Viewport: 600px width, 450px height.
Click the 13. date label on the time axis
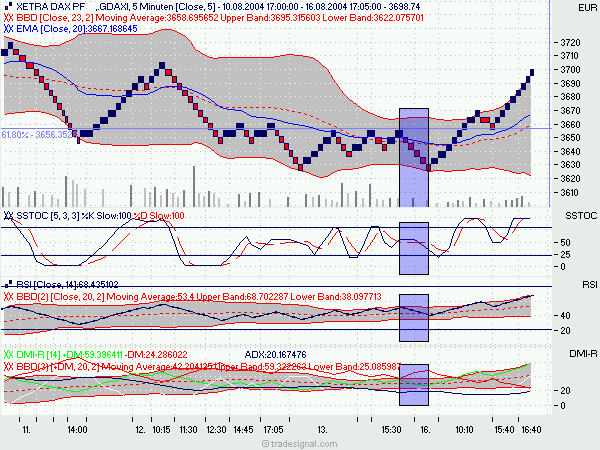(323, 430)
